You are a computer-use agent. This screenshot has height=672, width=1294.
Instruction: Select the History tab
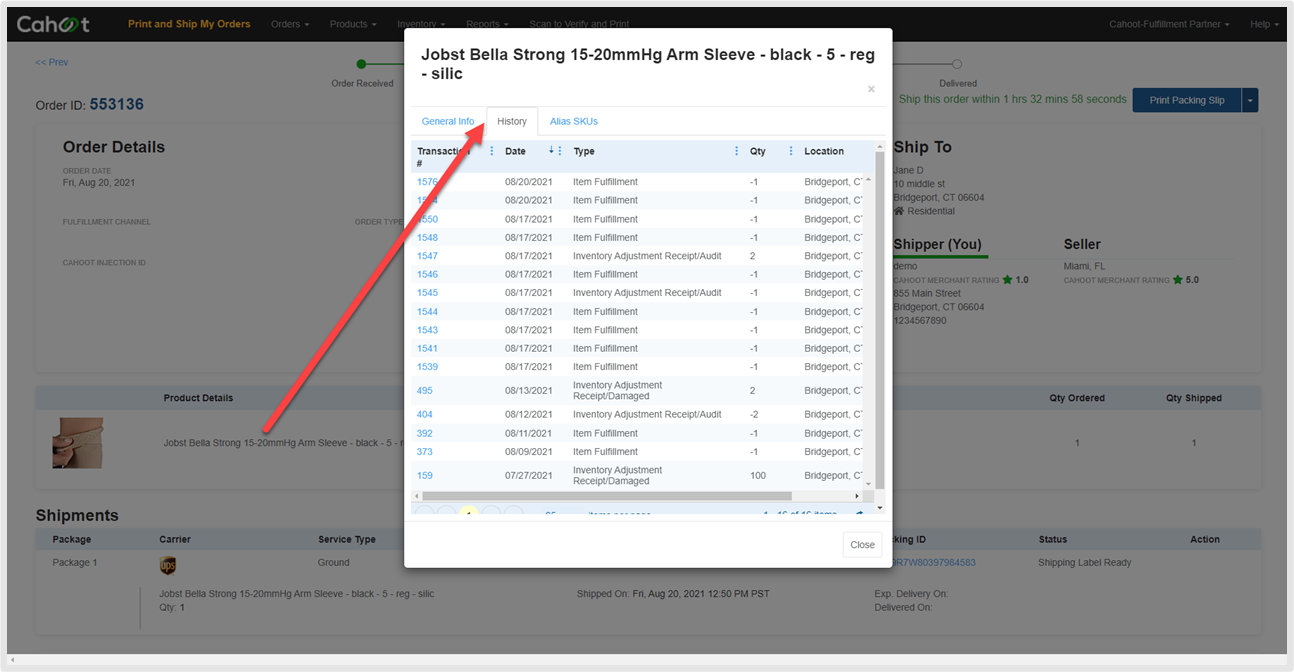click(x=512, y=121)
